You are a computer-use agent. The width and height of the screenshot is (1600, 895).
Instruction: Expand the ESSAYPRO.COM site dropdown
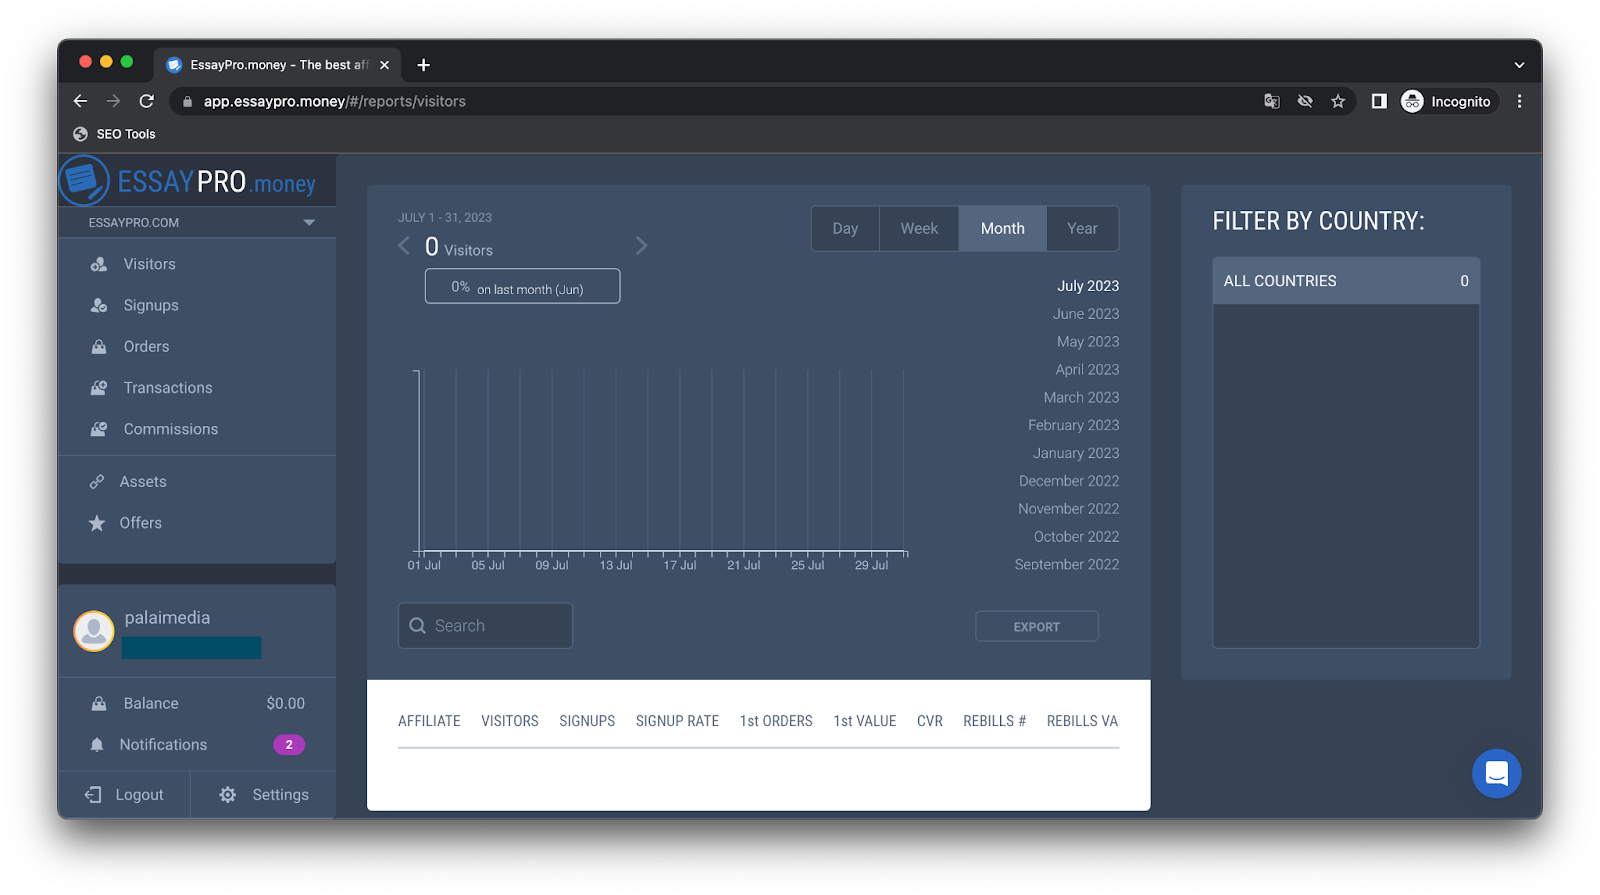point(309,223)
